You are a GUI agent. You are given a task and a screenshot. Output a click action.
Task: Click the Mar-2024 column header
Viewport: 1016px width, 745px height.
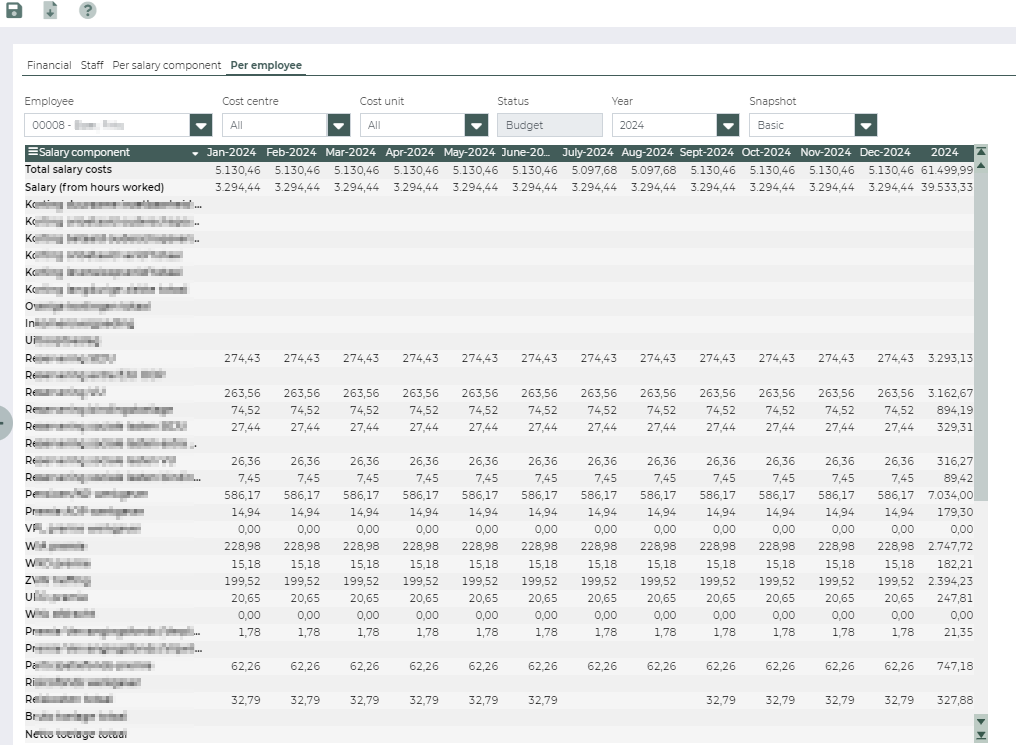click(351, 152)
